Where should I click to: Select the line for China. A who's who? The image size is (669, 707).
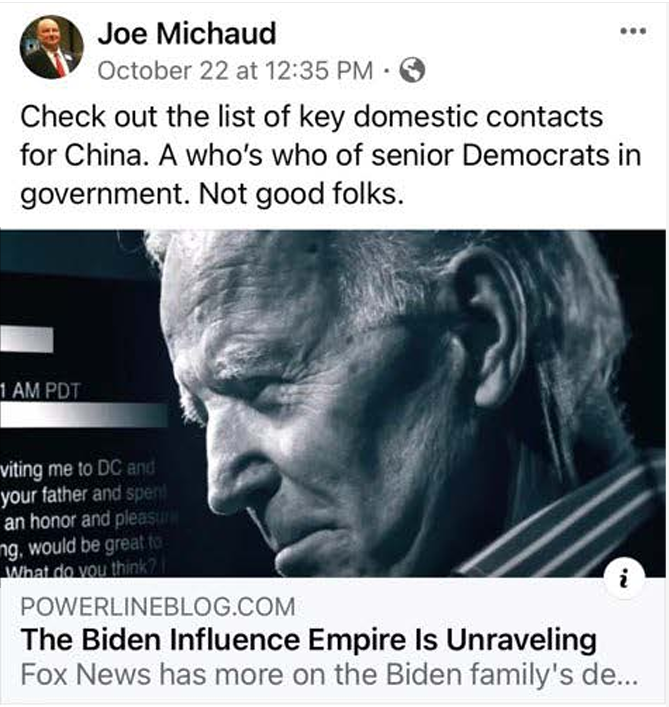point(330,156)
